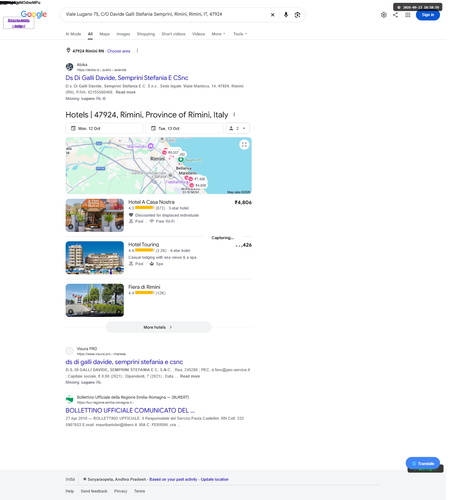Click the Sign in button

[428, 15]
